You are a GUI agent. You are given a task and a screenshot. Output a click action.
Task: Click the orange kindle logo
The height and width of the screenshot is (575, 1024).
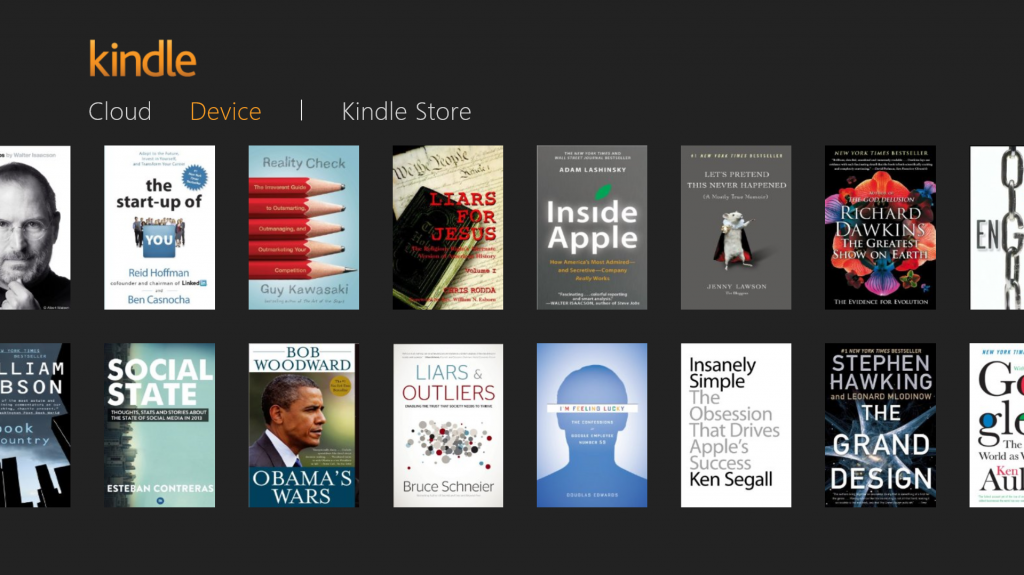(142, 59)
